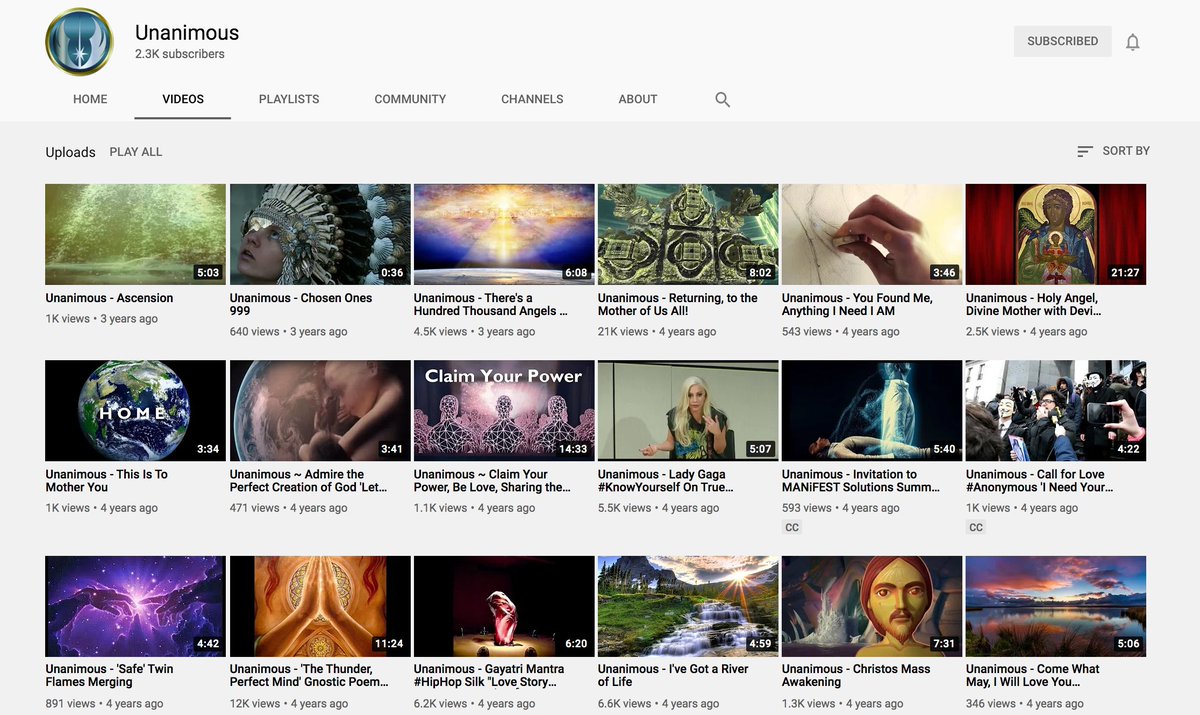
Task: Open Lady Gaga #KnowYourself title link
Action: [x=666, y=481]
